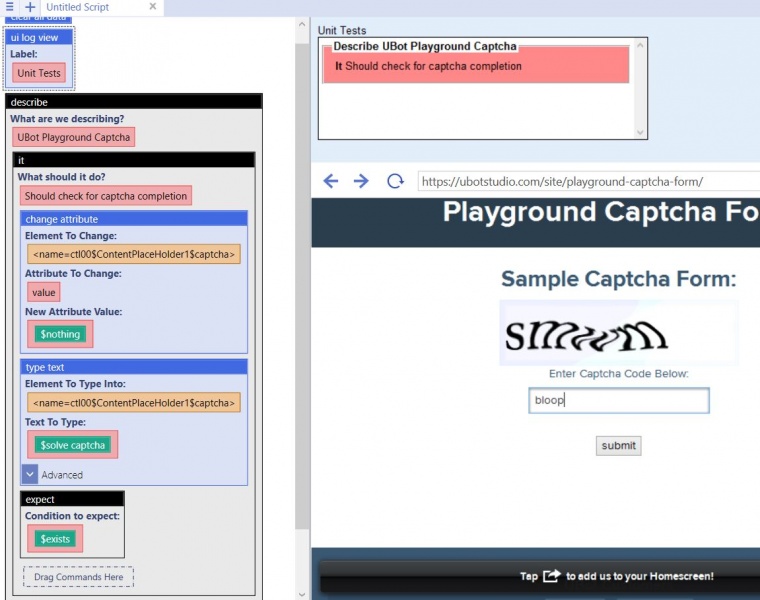The width and height of the screenshot is (760, 600).
Task: Go forward using the browser forward arrow
Action: [x=361, y=181]
